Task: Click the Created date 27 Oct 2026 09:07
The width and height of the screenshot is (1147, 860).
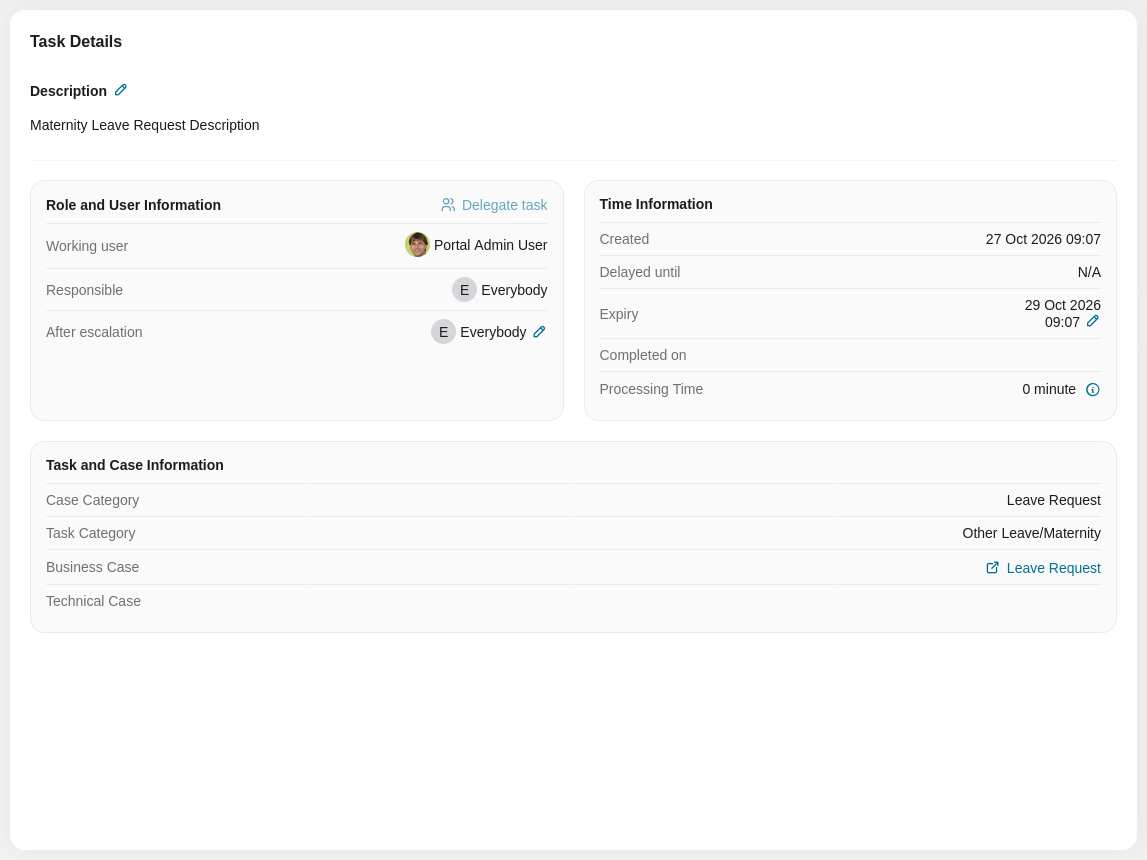Action: tap(1043, 239)
